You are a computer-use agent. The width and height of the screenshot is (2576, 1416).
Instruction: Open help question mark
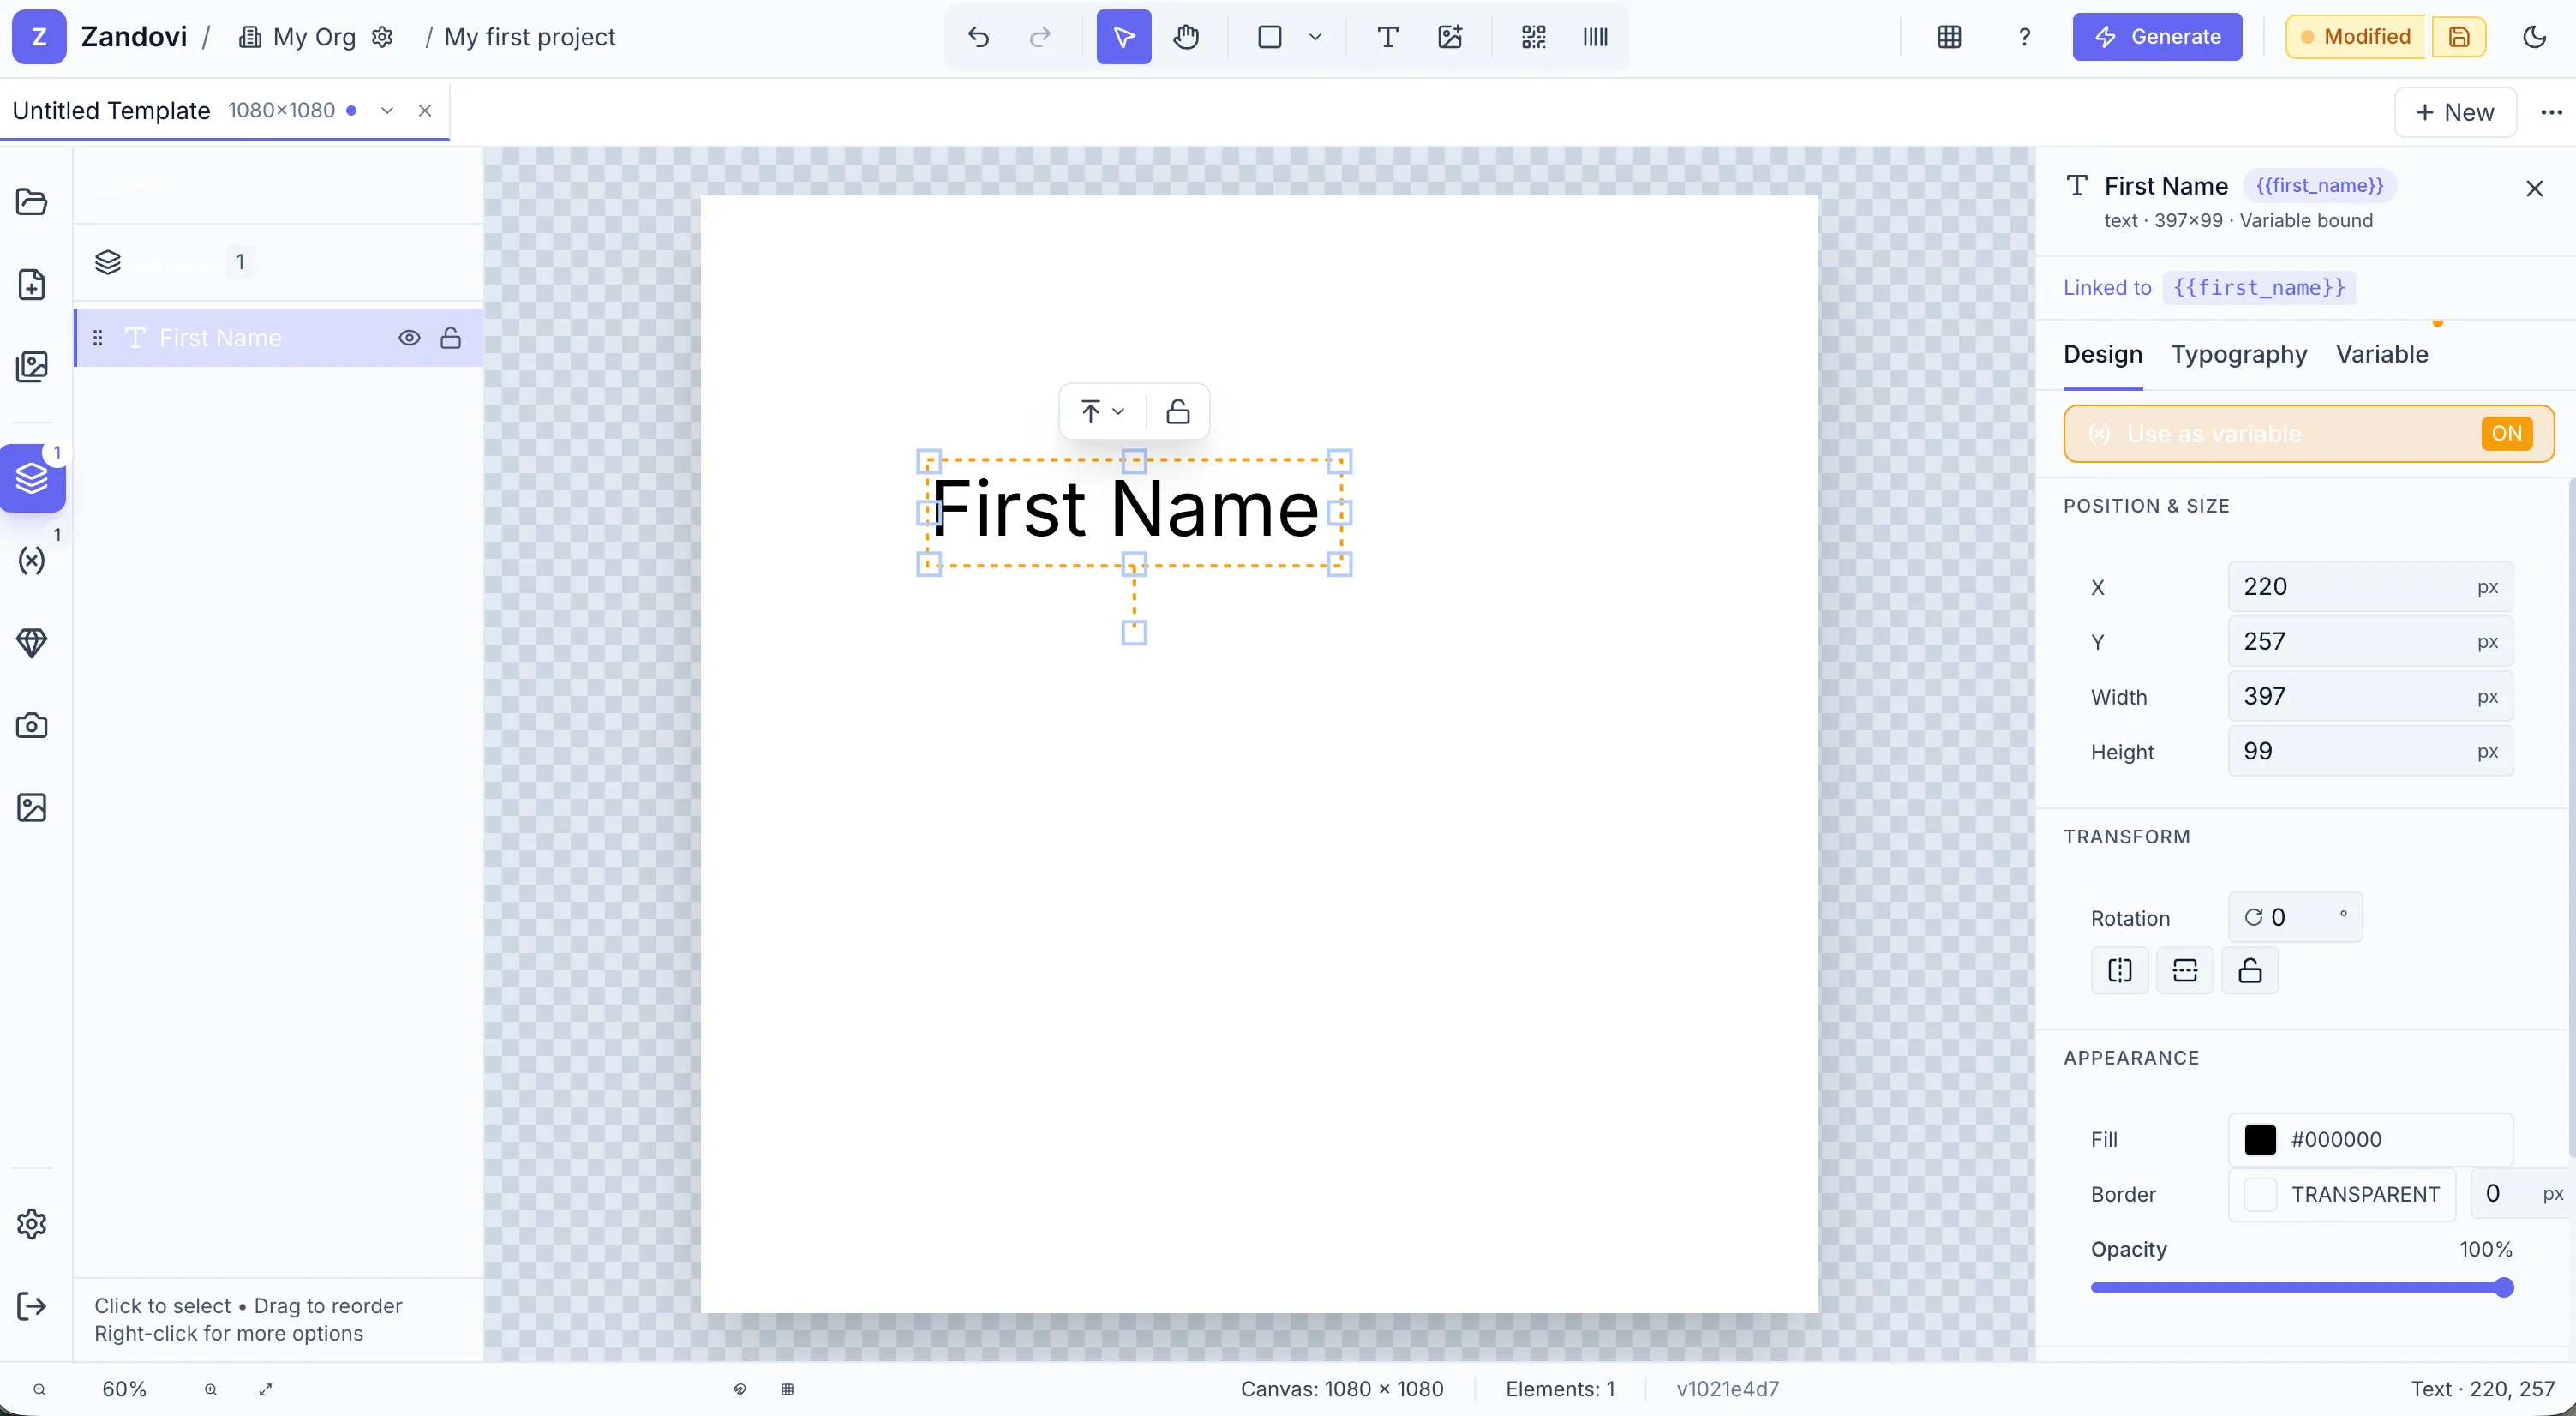click(x=2024, y=37)
